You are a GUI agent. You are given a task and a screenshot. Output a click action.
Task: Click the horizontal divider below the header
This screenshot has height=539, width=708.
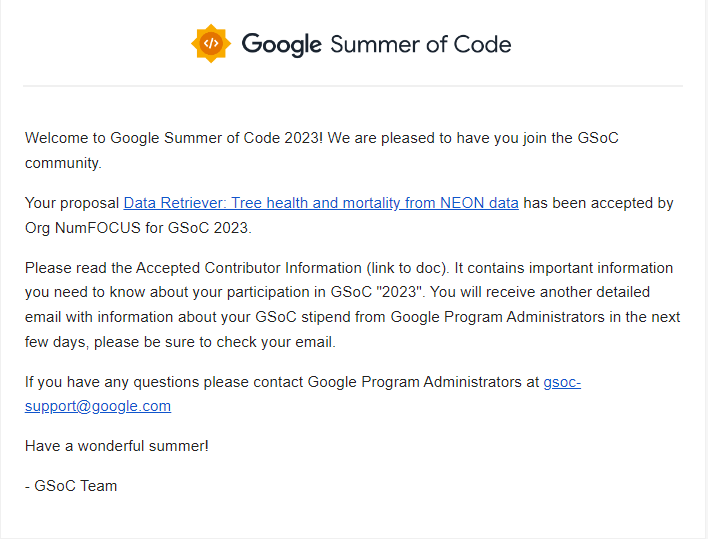353,85
